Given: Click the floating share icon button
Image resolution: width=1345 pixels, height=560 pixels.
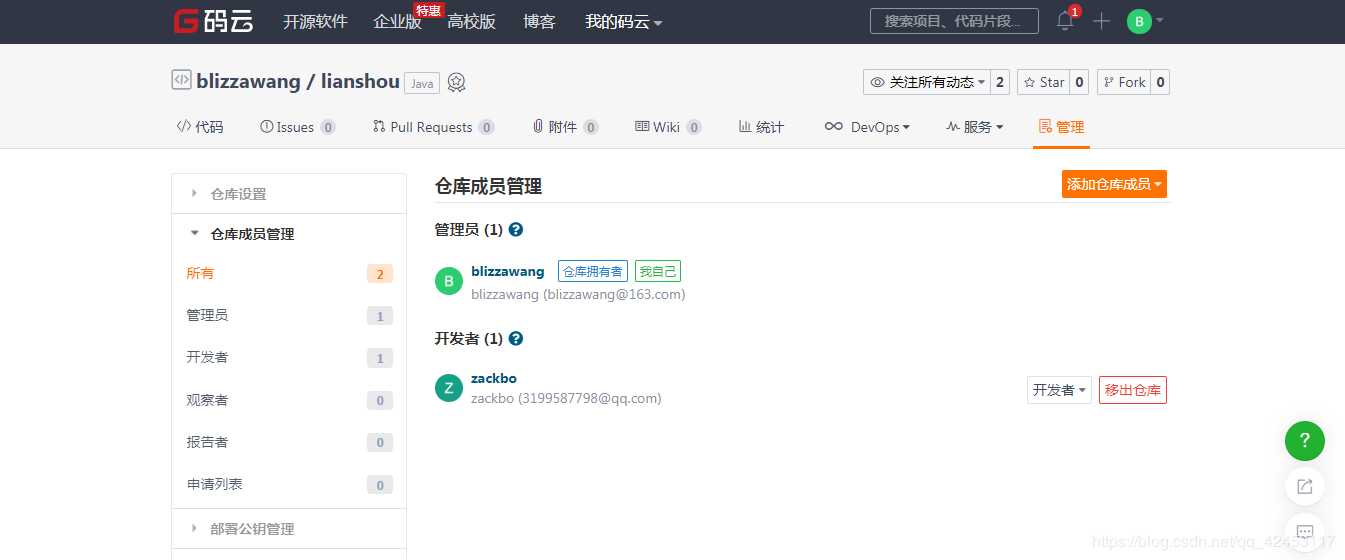Looking at the screenshot, I should [x=1305, y=486].
